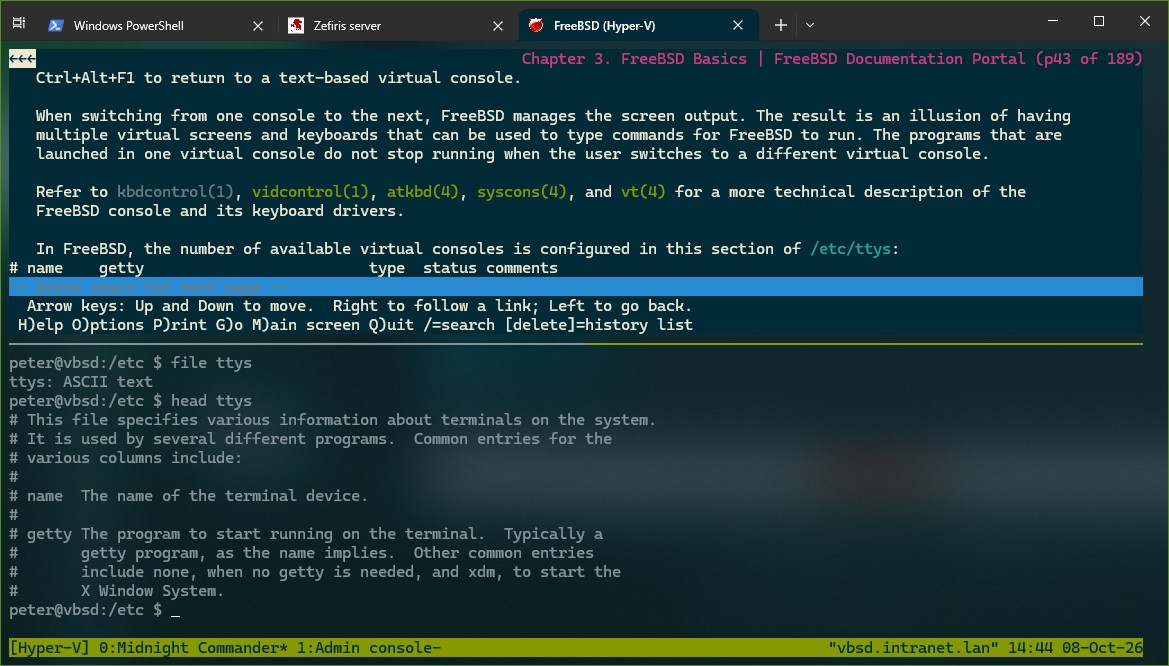1169x666 pixels.
Task: Click the "# name getty type status comments" header line
Action: [283, 268]
